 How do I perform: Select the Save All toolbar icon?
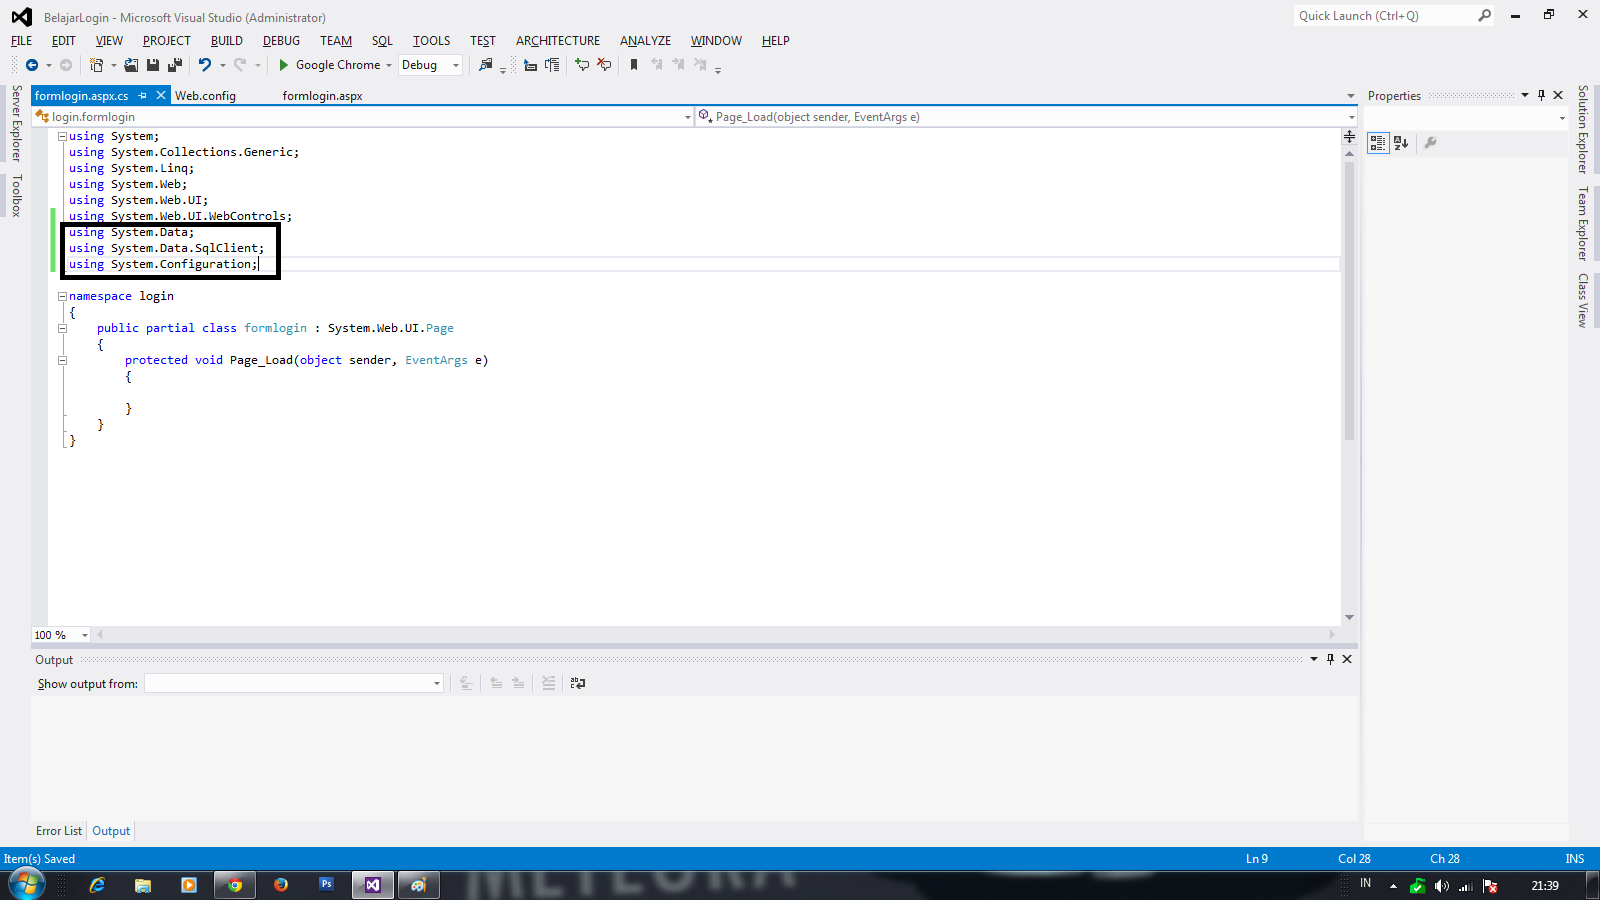[x=174, y=64]
